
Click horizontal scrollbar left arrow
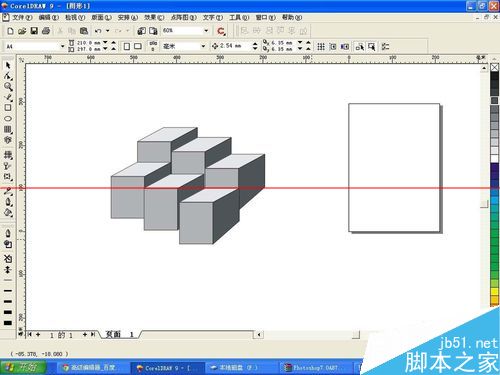[259, 334]
